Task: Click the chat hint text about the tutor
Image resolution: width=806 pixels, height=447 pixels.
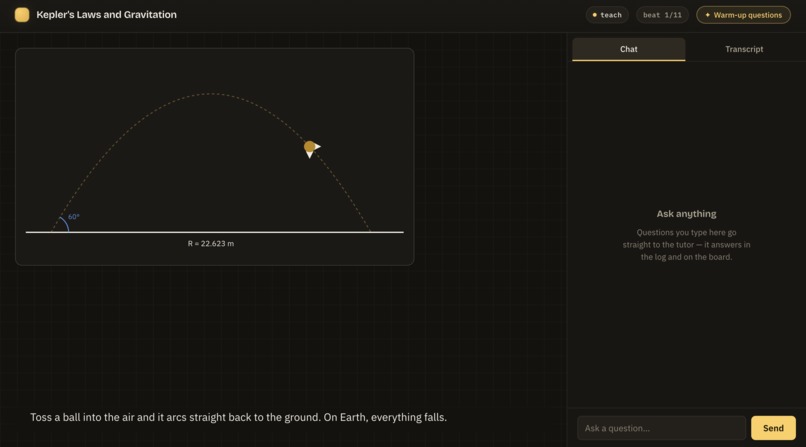Action: click(x=686, y=245)
